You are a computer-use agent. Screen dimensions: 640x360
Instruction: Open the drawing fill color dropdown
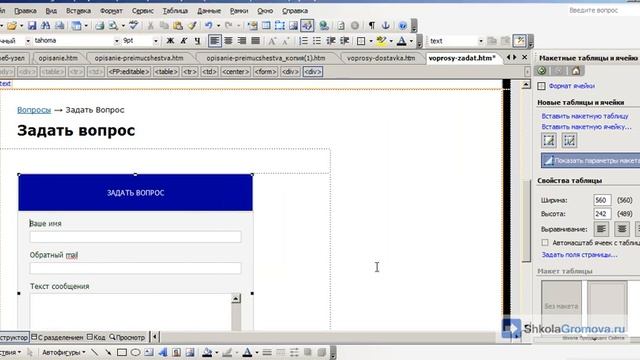pyautogui.click(x=216, y=352)
